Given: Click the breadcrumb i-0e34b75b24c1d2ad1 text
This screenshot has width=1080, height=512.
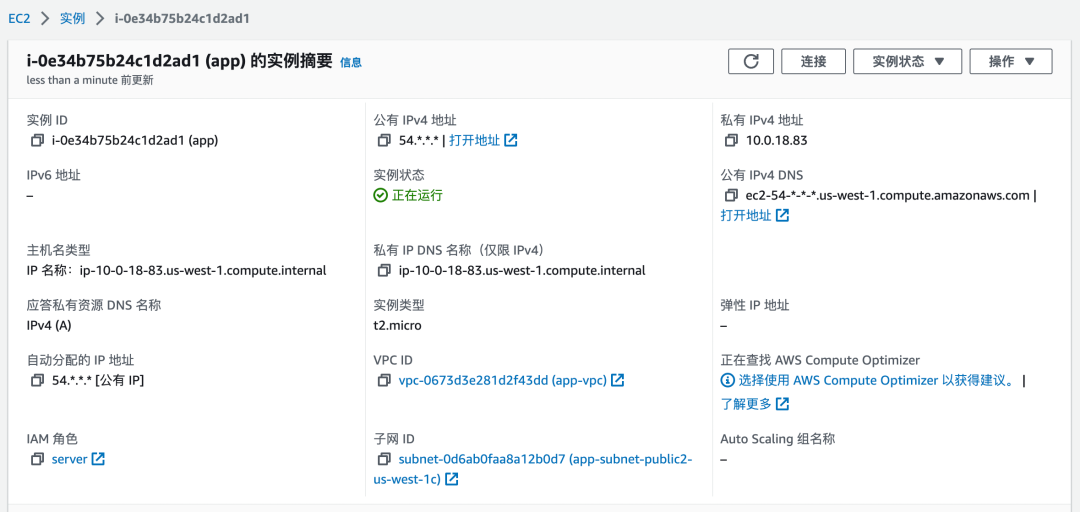Looking at the screenshot, I should click(x=182, y=19).
